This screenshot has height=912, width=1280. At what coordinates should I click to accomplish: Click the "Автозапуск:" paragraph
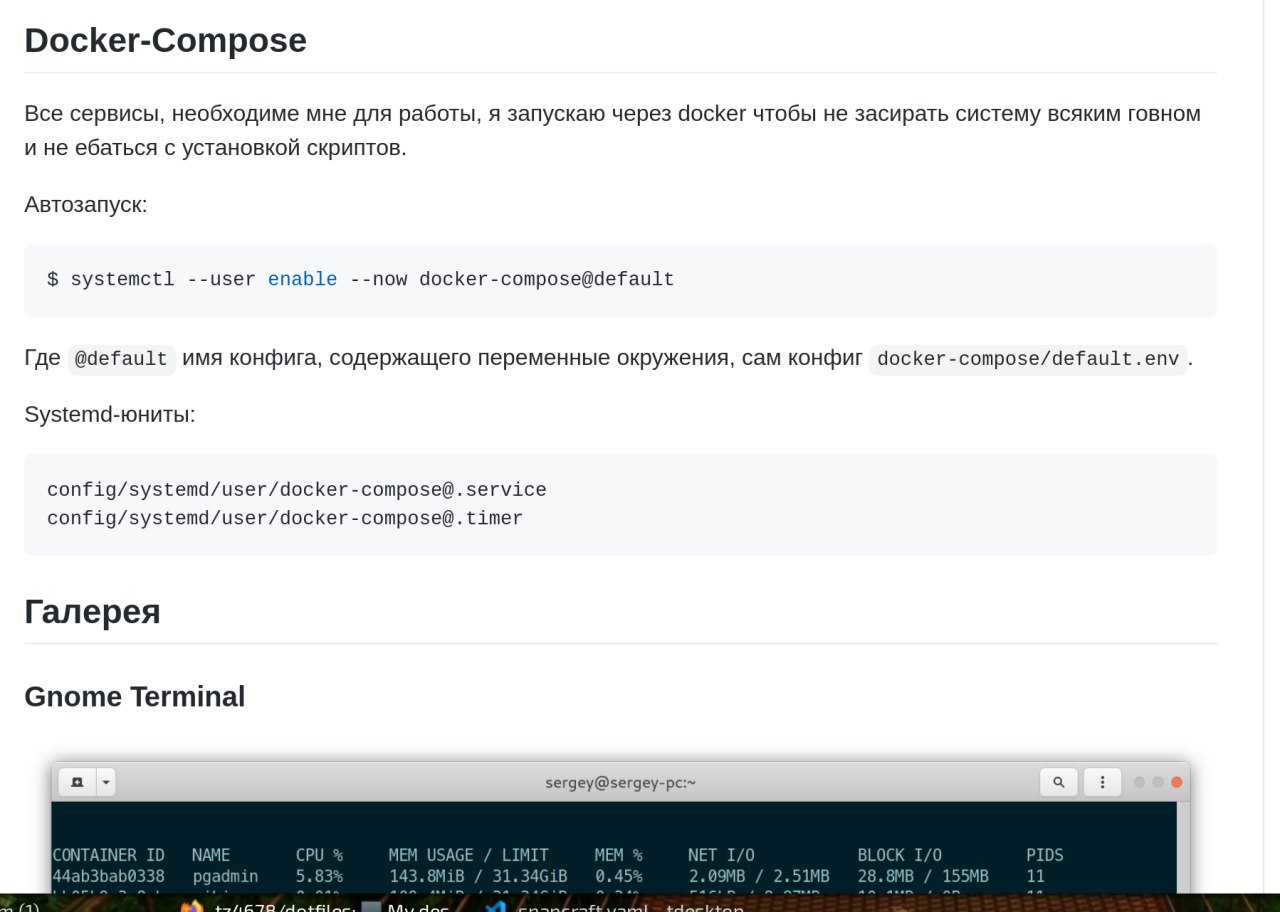(x=86, y=205)
